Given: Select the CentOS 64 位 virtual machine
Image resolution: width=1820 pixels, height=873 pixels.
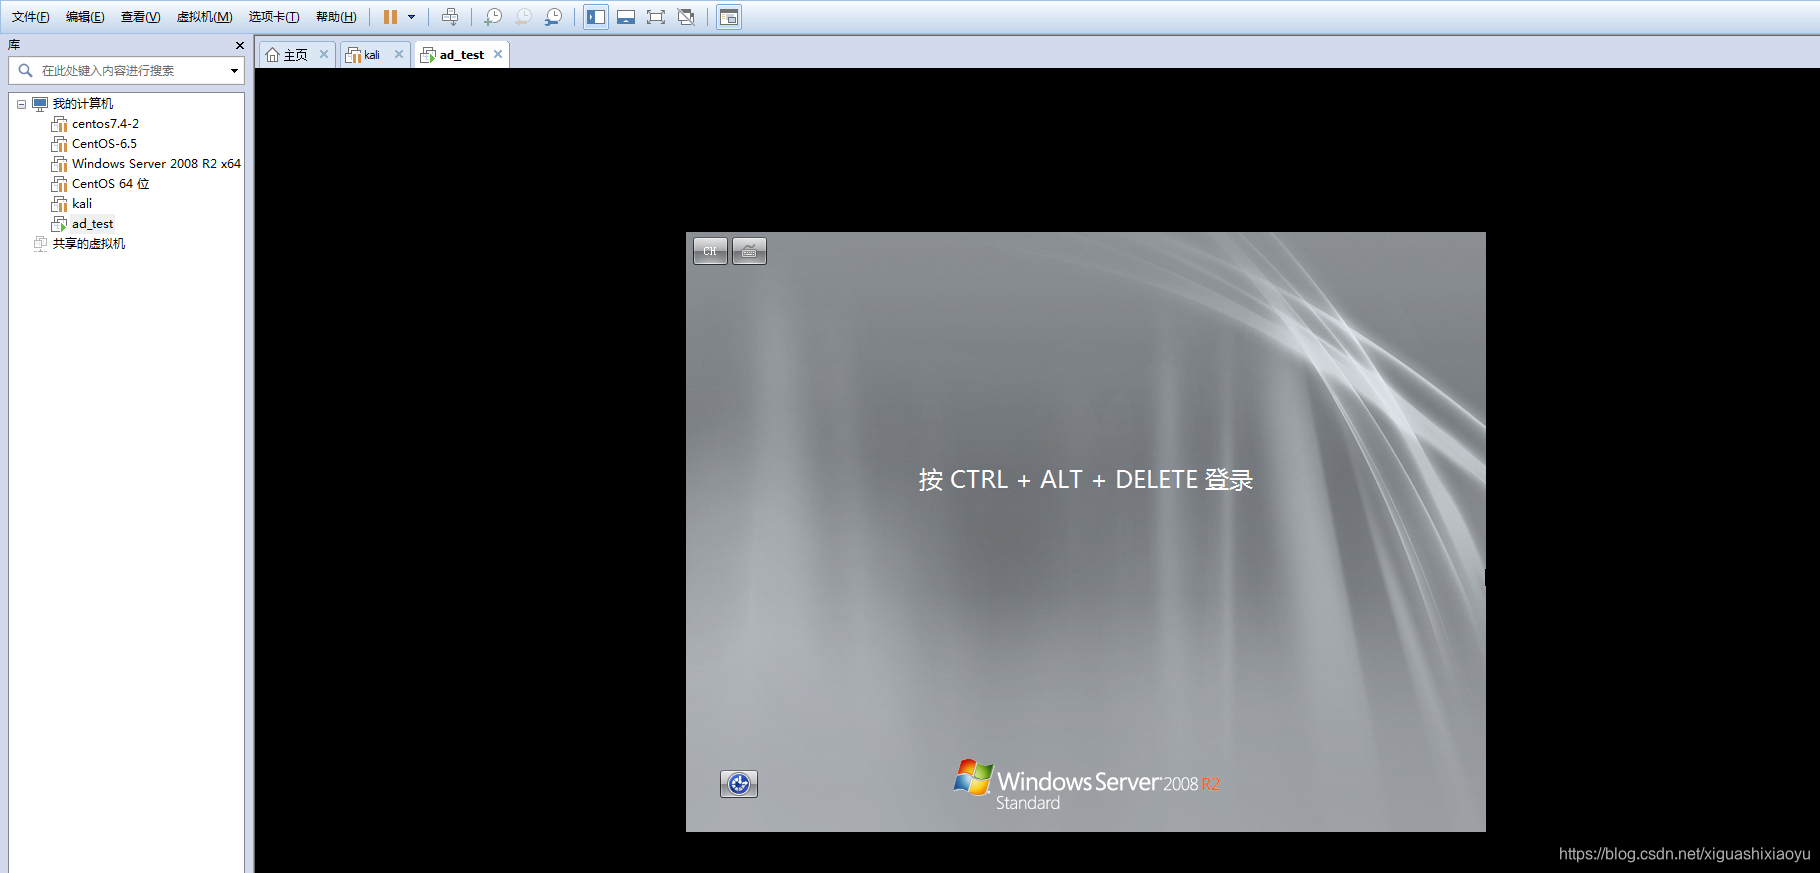Looking at the screenshot, I should [110, 184].
